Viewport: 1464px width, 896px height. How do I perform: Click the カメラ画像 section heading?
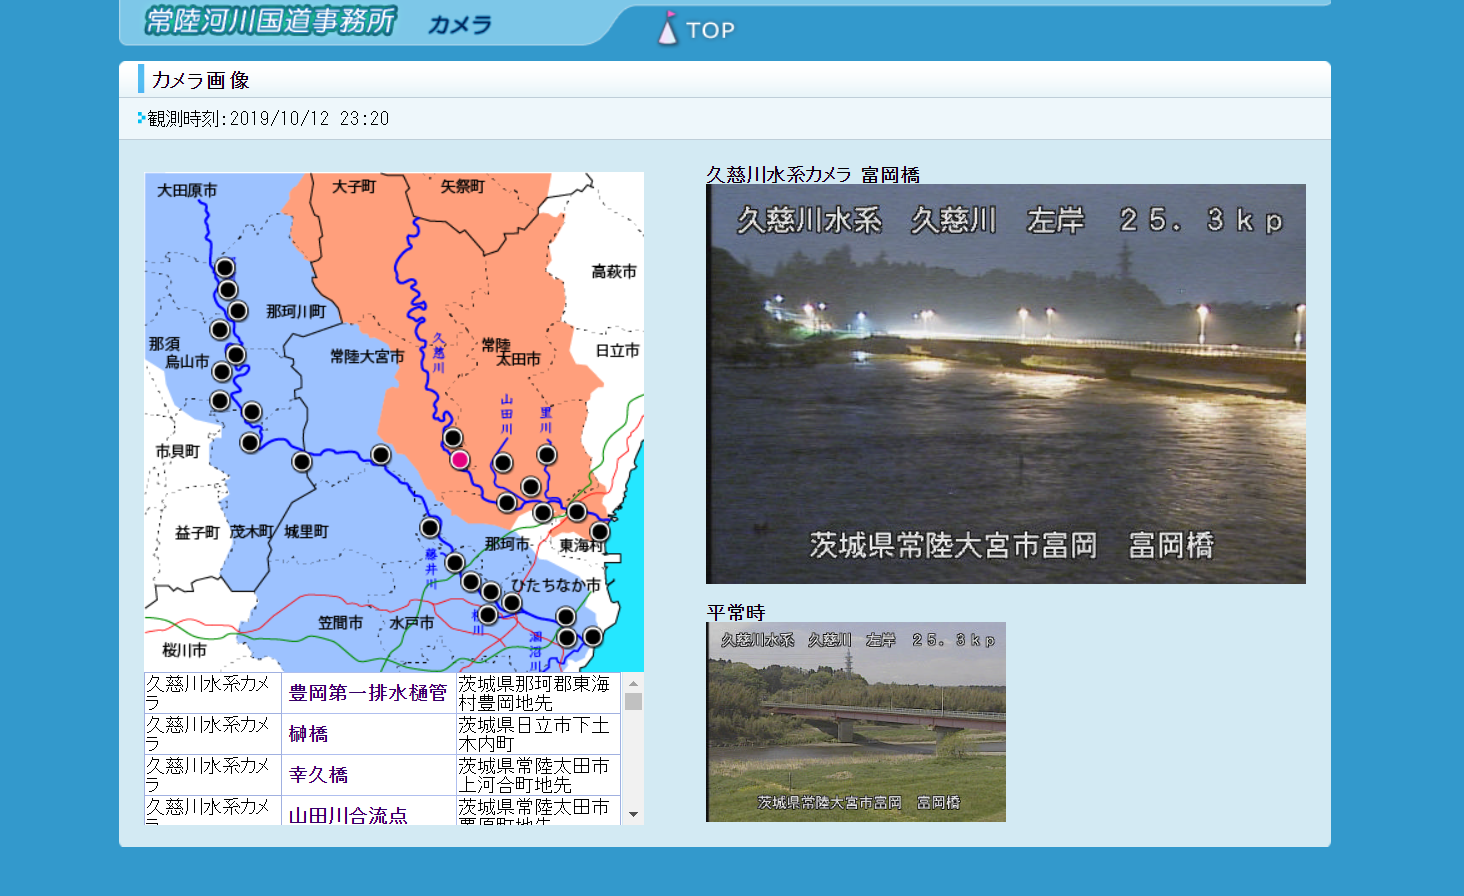coord(200,80)
